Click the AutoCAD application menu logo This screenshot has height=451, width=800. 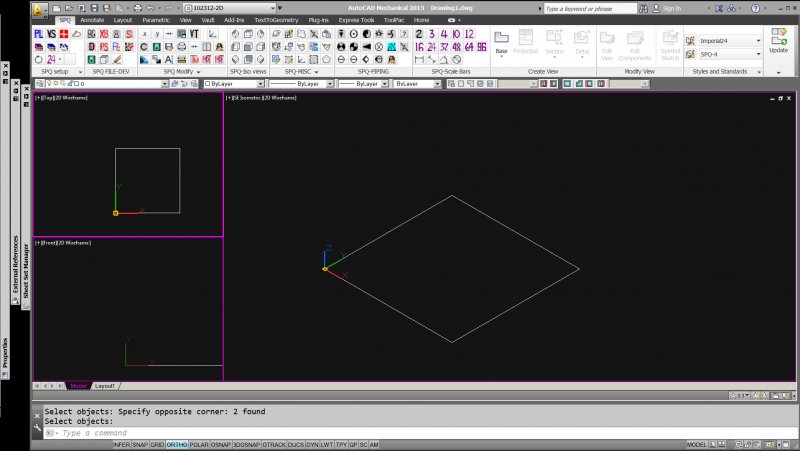coord(39,9)
